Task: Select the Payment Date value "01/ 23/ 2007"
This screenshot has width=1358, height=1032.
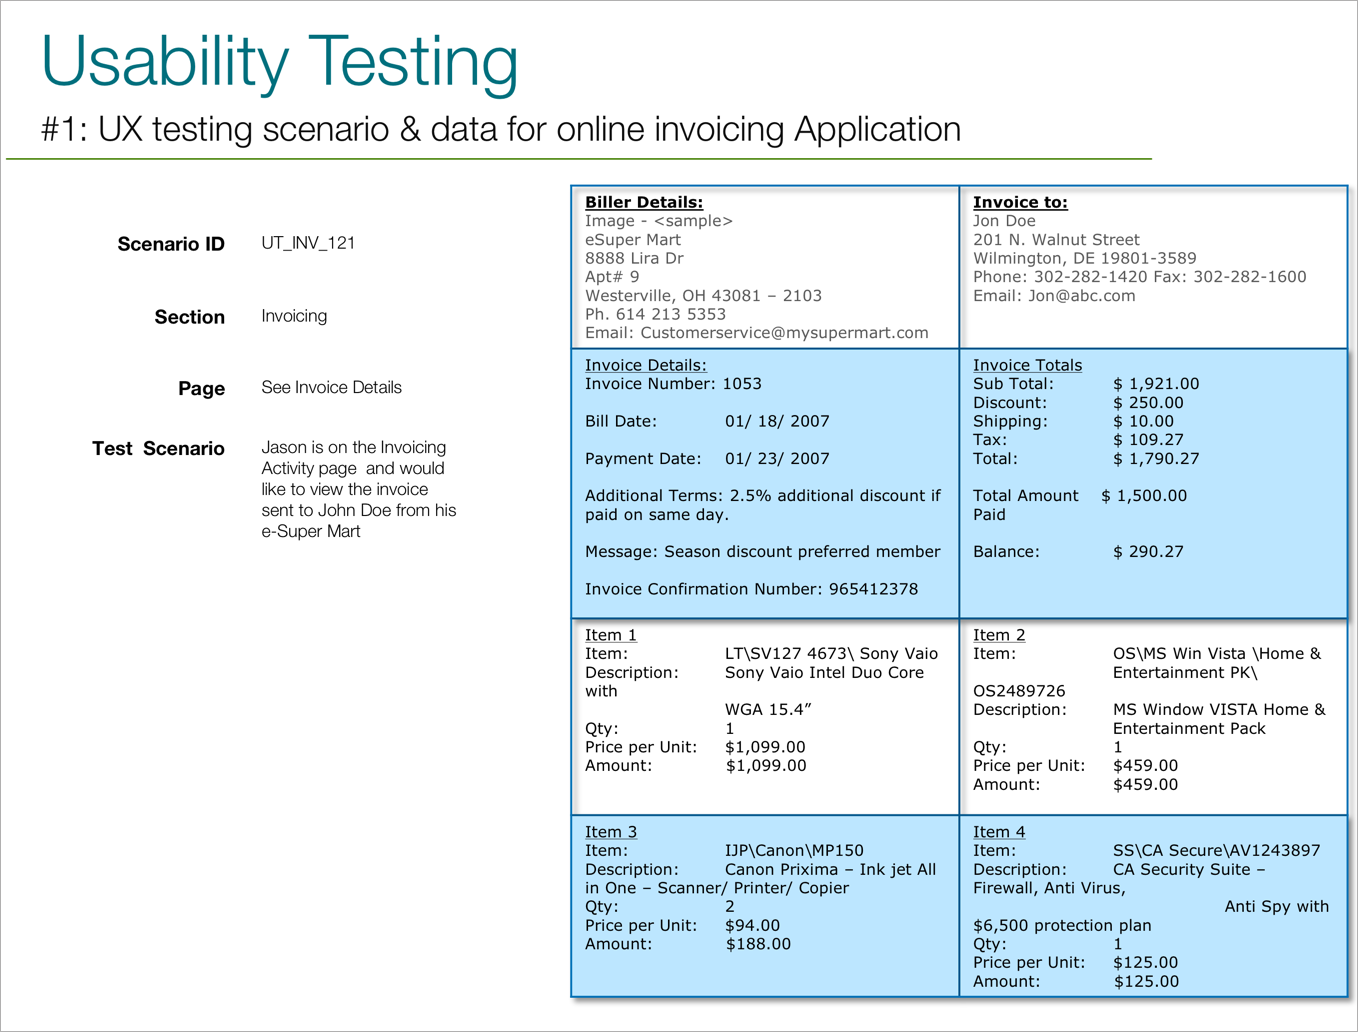Action: pyautogui.click(x=777, y=459)
